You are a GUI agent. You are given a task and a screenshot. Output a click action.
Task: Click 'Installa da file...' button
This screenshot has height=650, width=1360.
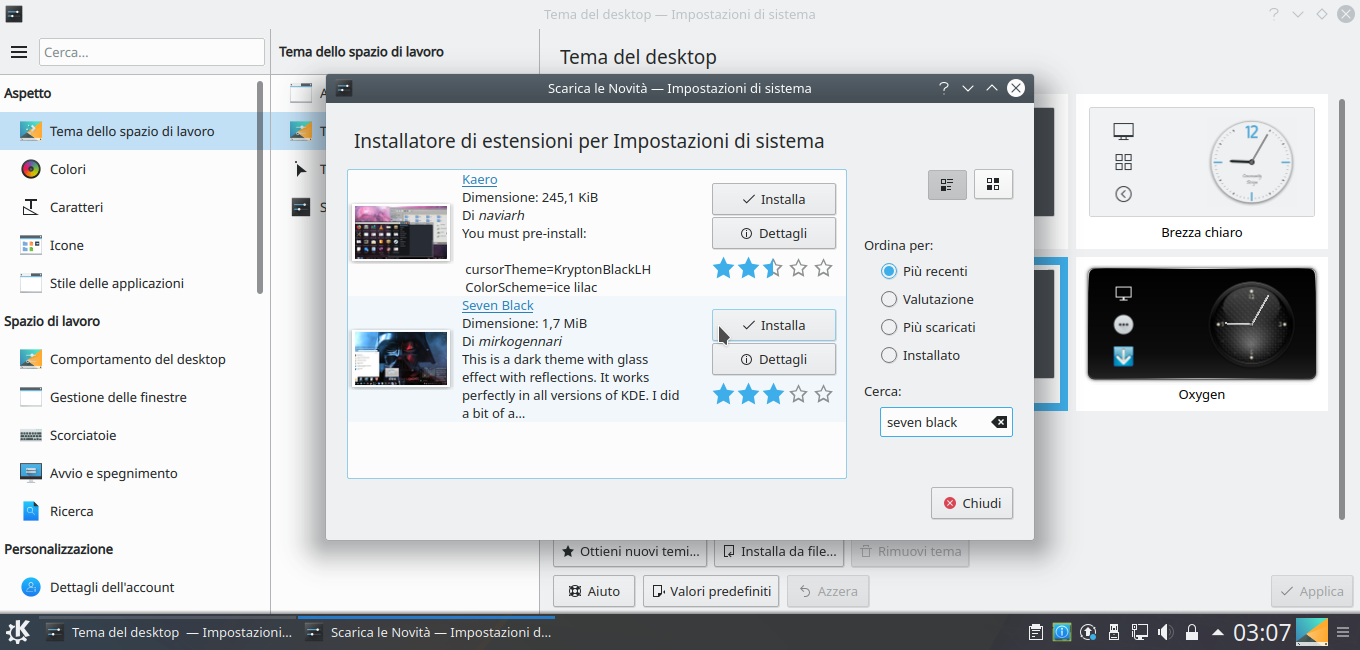tap(779, 551)
